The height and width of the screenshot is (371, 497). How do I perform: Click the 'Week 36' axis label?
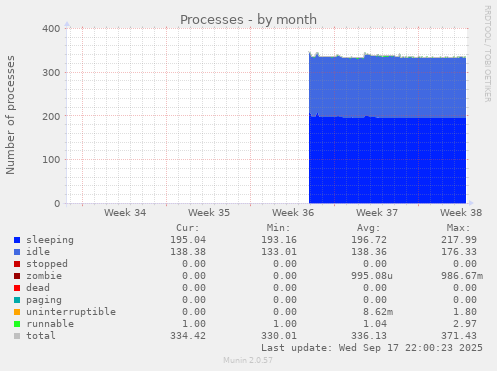293,213
